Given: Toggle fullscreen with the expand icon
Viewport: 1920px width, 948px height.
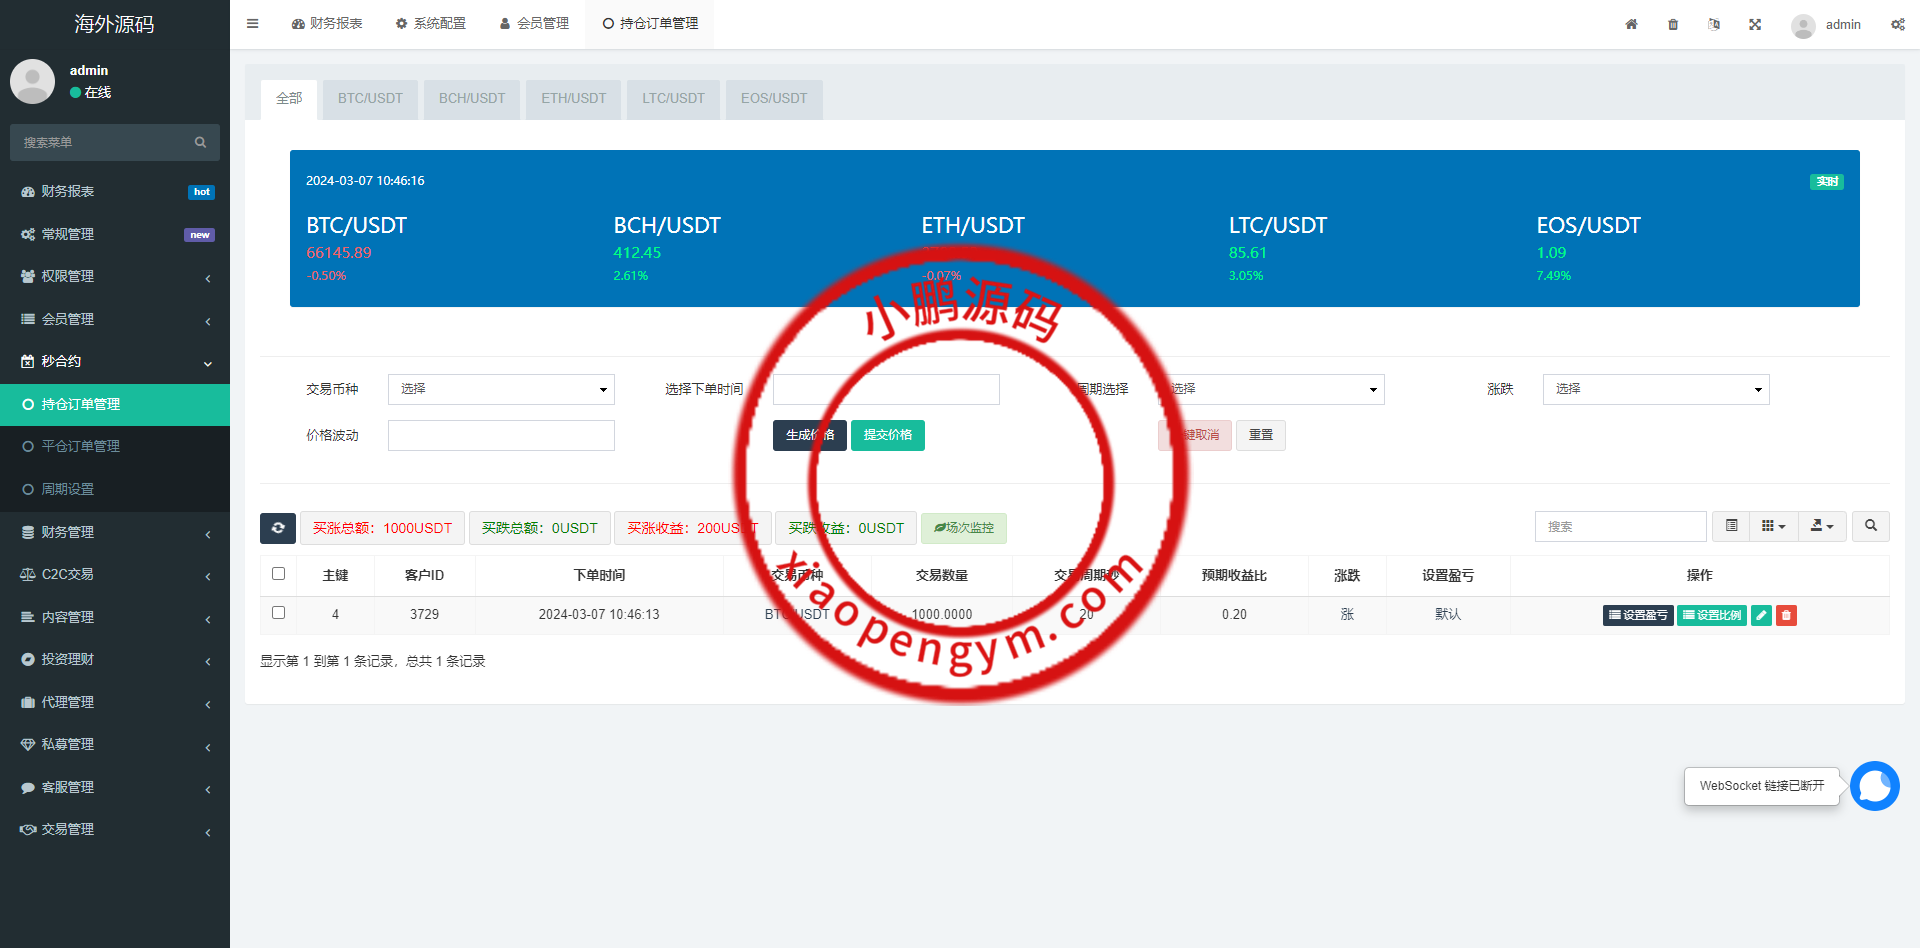Looking at the screenshot, I should click(1755, 25).
